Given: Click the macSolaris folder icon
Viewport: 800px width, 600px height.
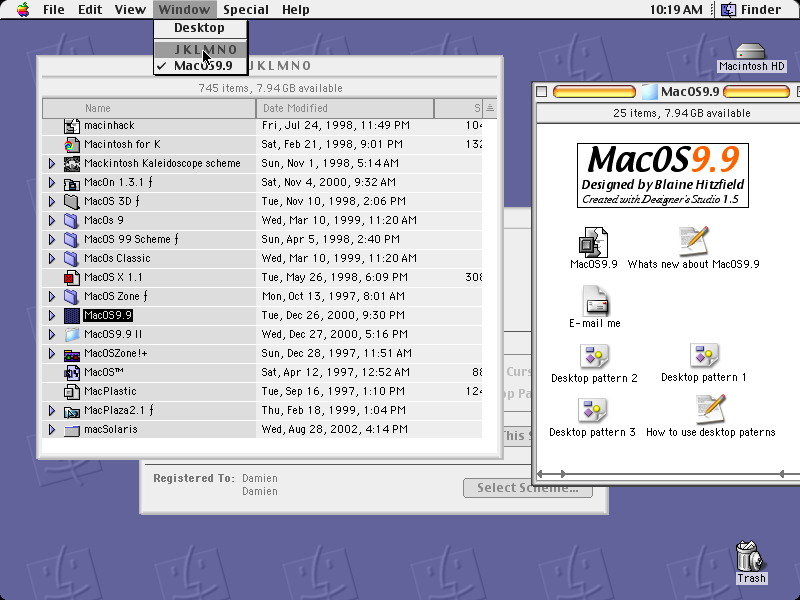Looking at the screenshot, I should pos(71,430).
